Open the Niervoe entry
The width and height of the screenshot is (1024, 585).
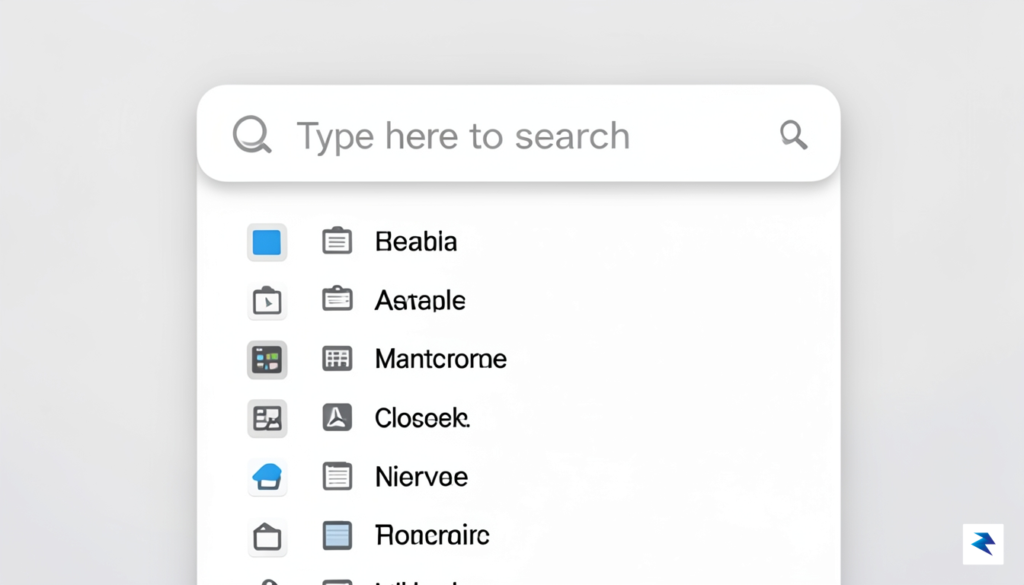421,477
